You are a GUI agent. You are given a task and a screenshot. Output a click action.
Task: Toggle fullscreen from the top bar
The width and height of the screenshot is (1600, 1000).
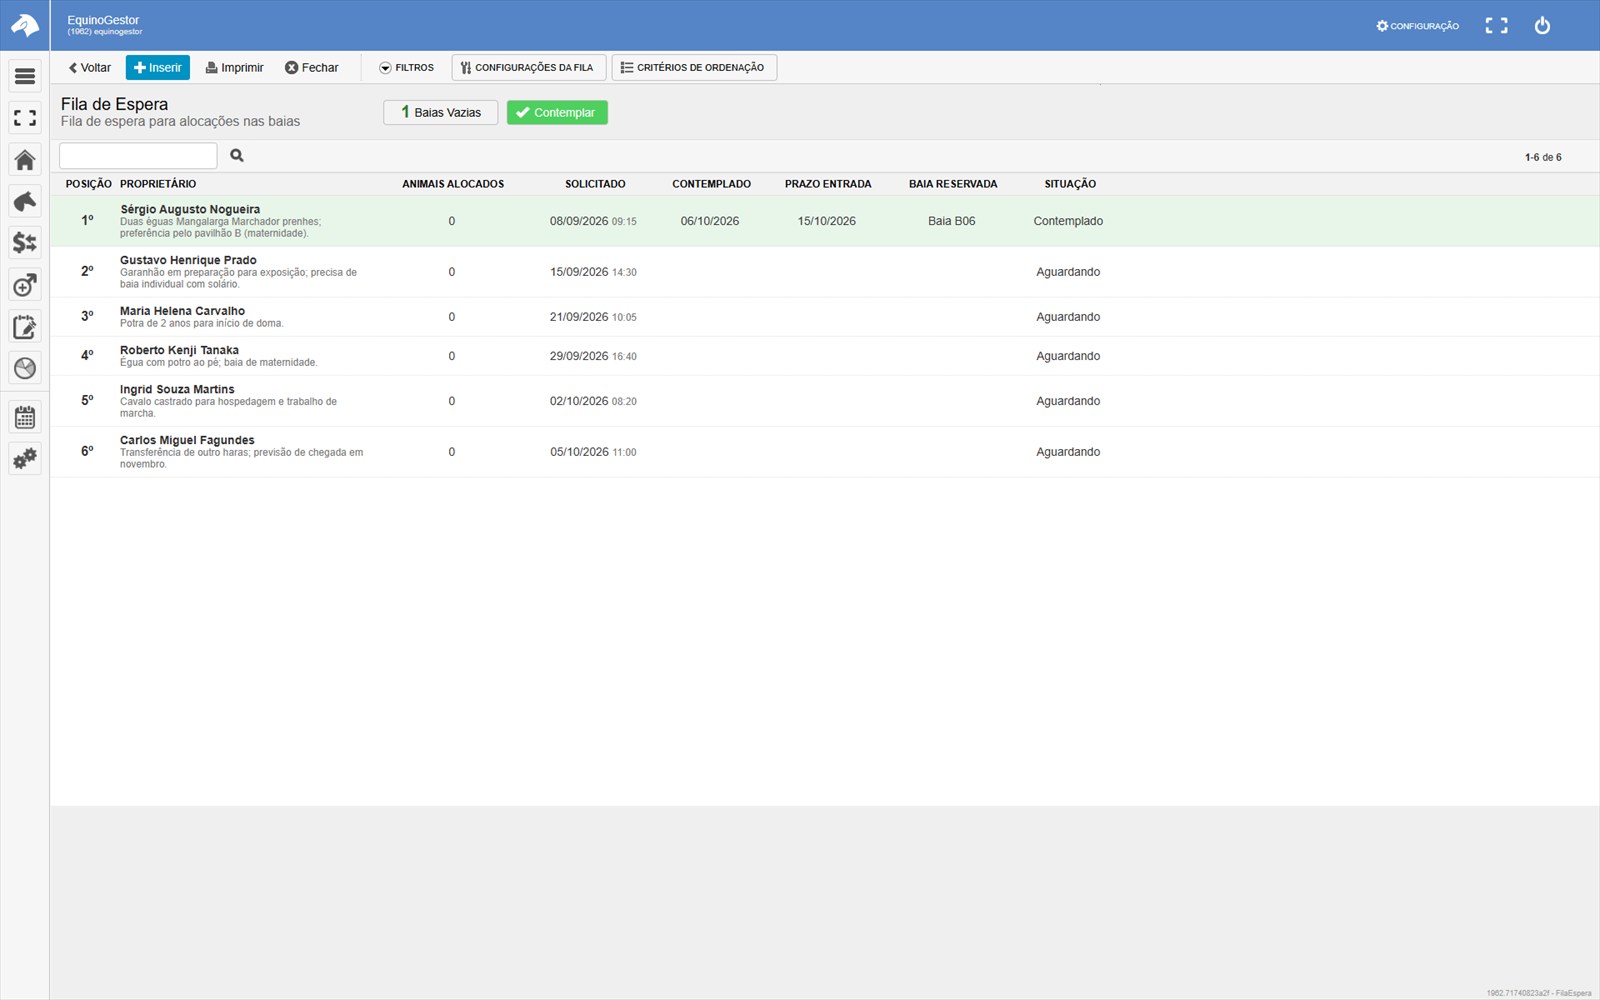1496,26
